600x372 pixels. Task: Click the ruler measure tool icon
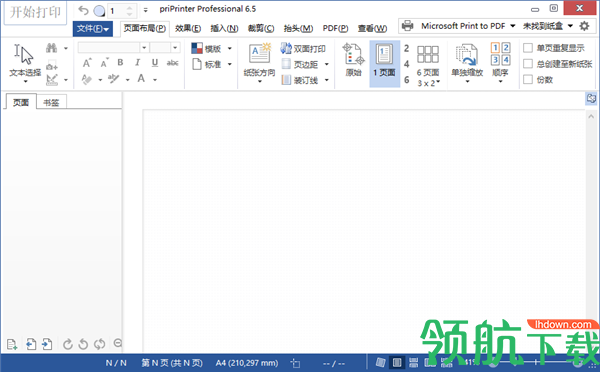pos(52,80)
